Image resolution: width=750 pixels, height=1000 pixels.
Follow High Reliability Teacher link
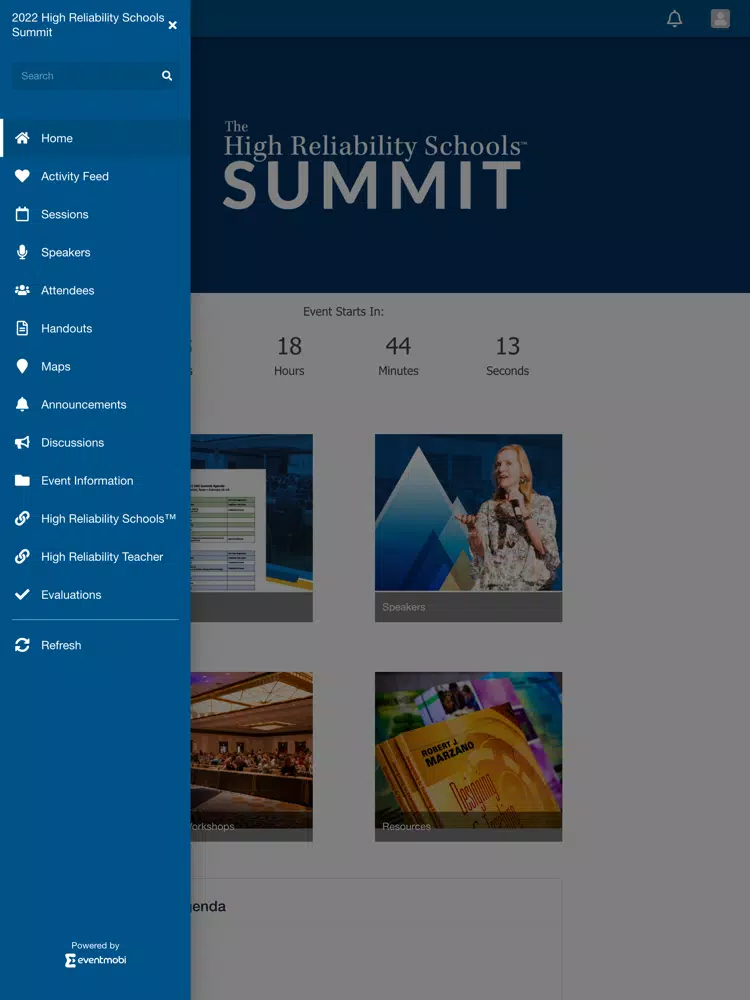tap(96, 557)
